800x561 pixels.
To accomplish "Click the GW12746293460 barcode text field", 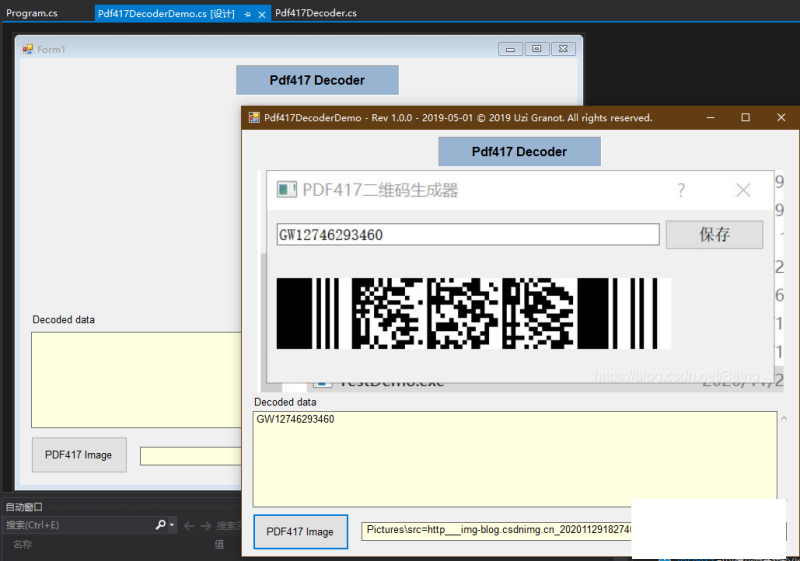I will tap(468, 235).
